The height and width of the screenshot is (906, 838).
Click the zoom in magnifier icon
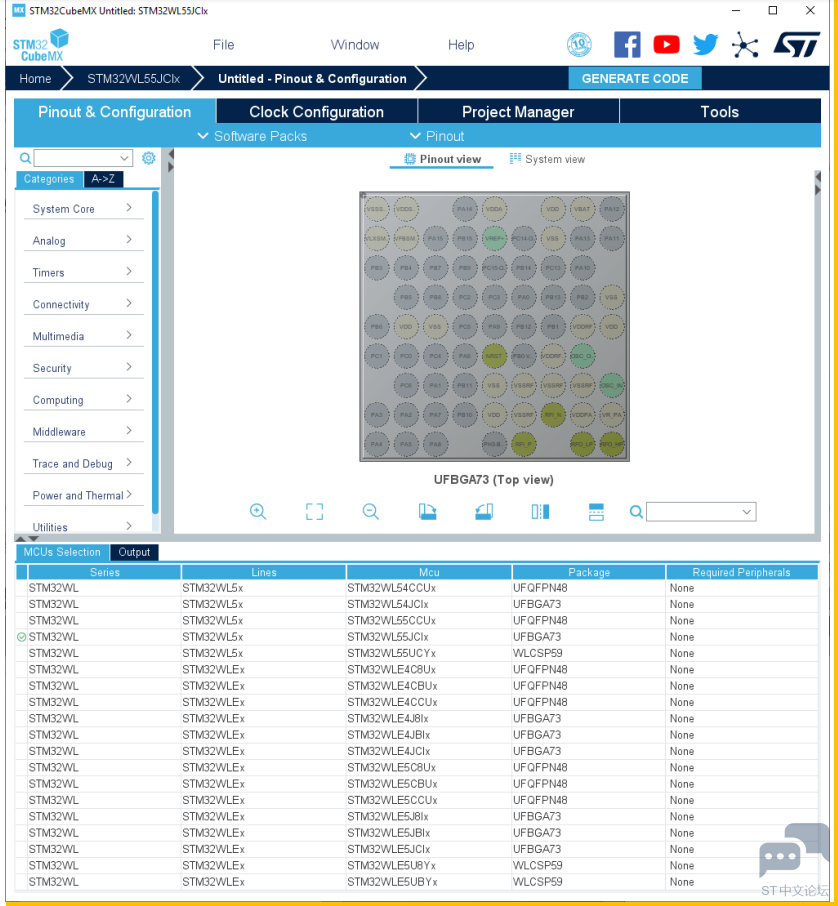pyautogui.click(x=258, y=512)
